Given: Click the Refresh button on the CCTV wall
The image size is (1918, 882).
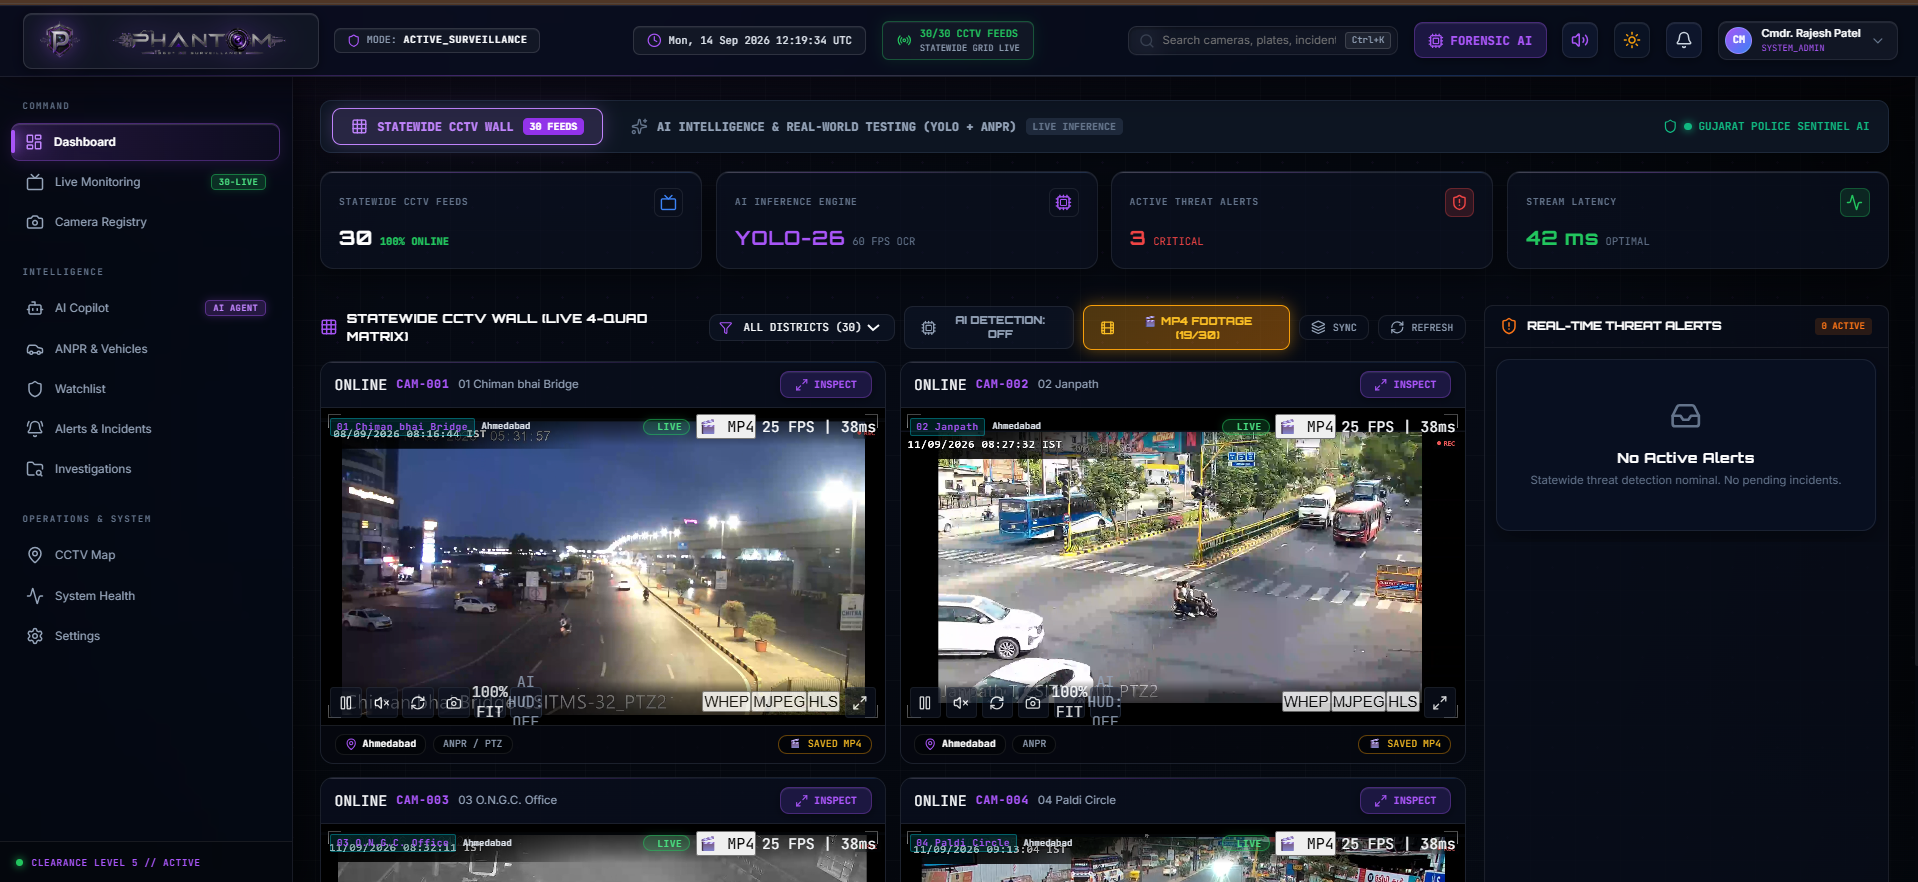Looking at the screenshot, I should click(x=1422, y=327).
